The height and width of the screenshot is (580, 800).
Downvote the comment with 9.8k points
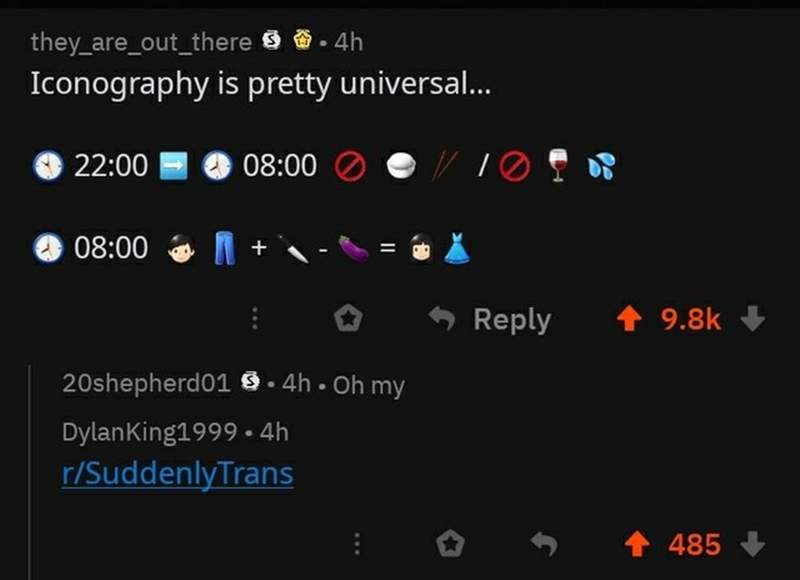753,318
